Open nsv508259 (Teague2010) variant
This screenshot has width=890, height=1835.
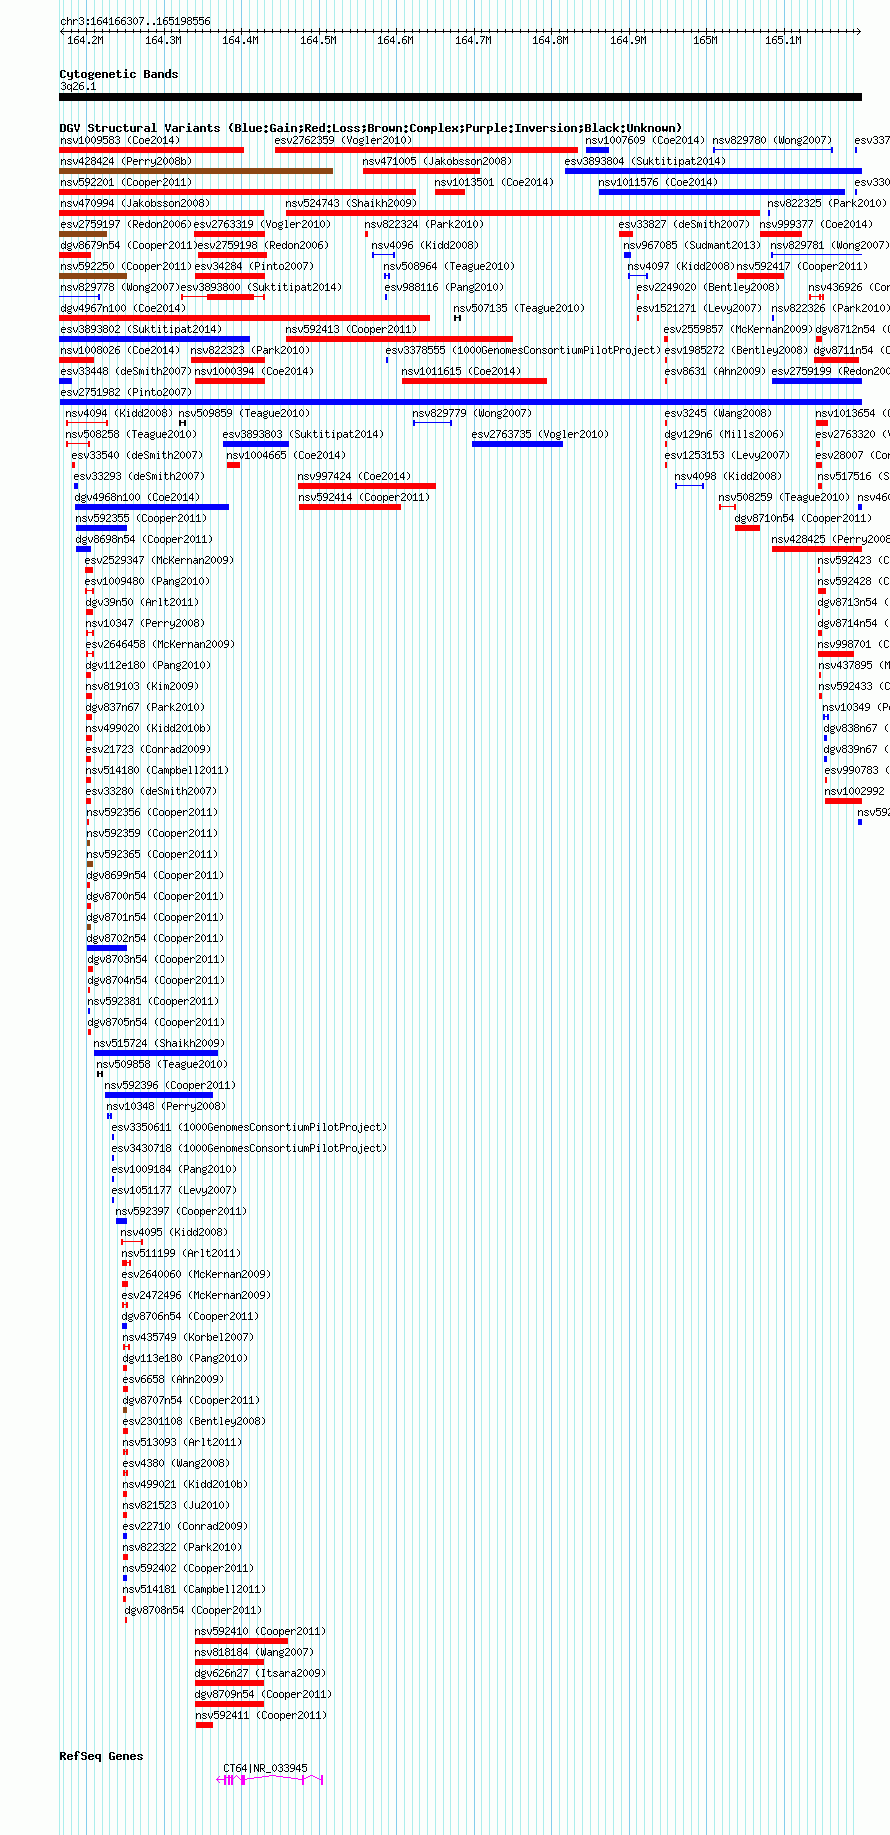pyautogui.click(x=784, y=497)
